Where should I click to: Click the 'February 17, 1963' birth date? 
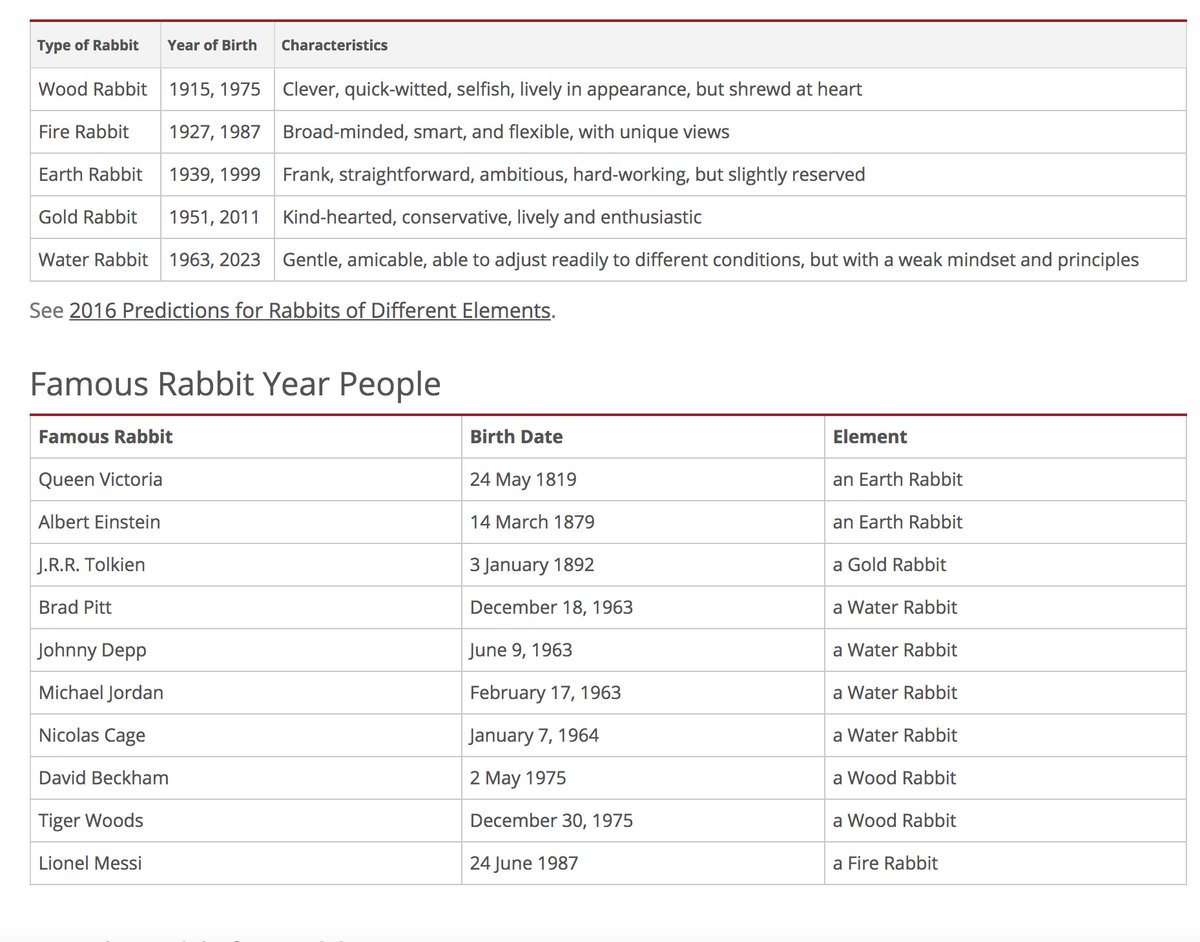click(x=545, y=692)
